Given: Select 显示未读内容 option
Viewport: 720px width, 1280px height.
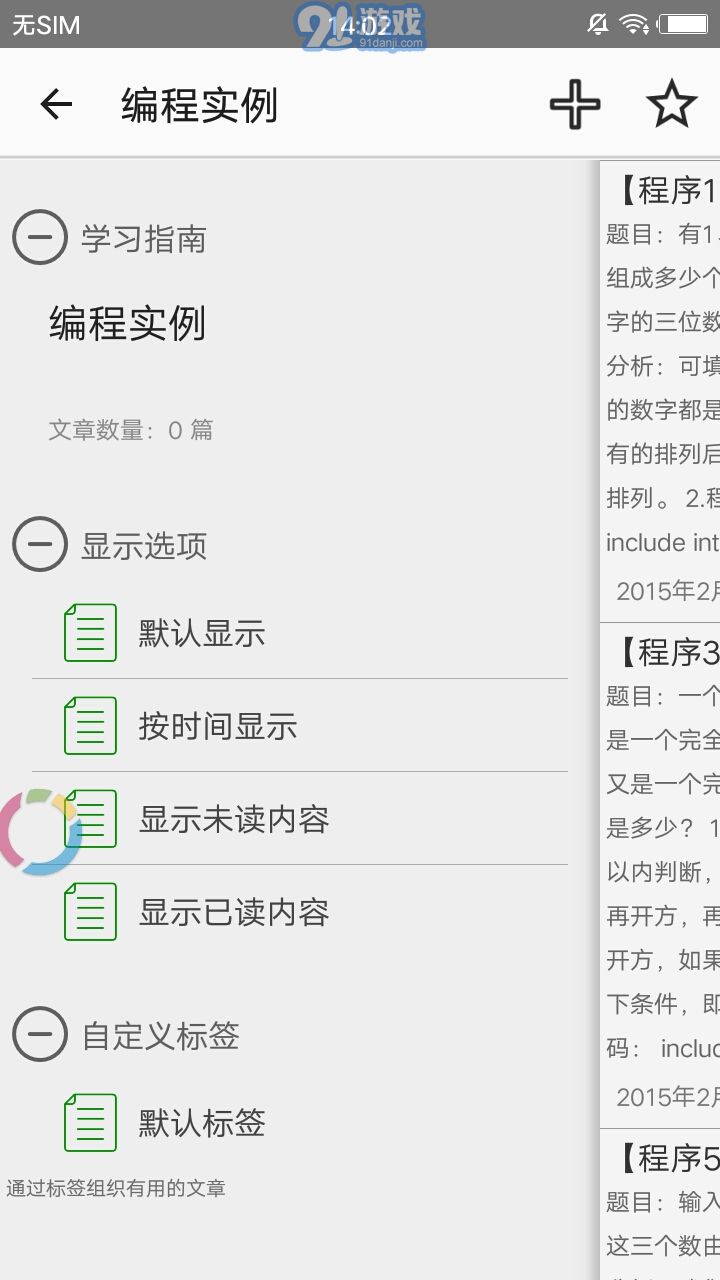Looking at the screenshot, I should tap(300, 819).
